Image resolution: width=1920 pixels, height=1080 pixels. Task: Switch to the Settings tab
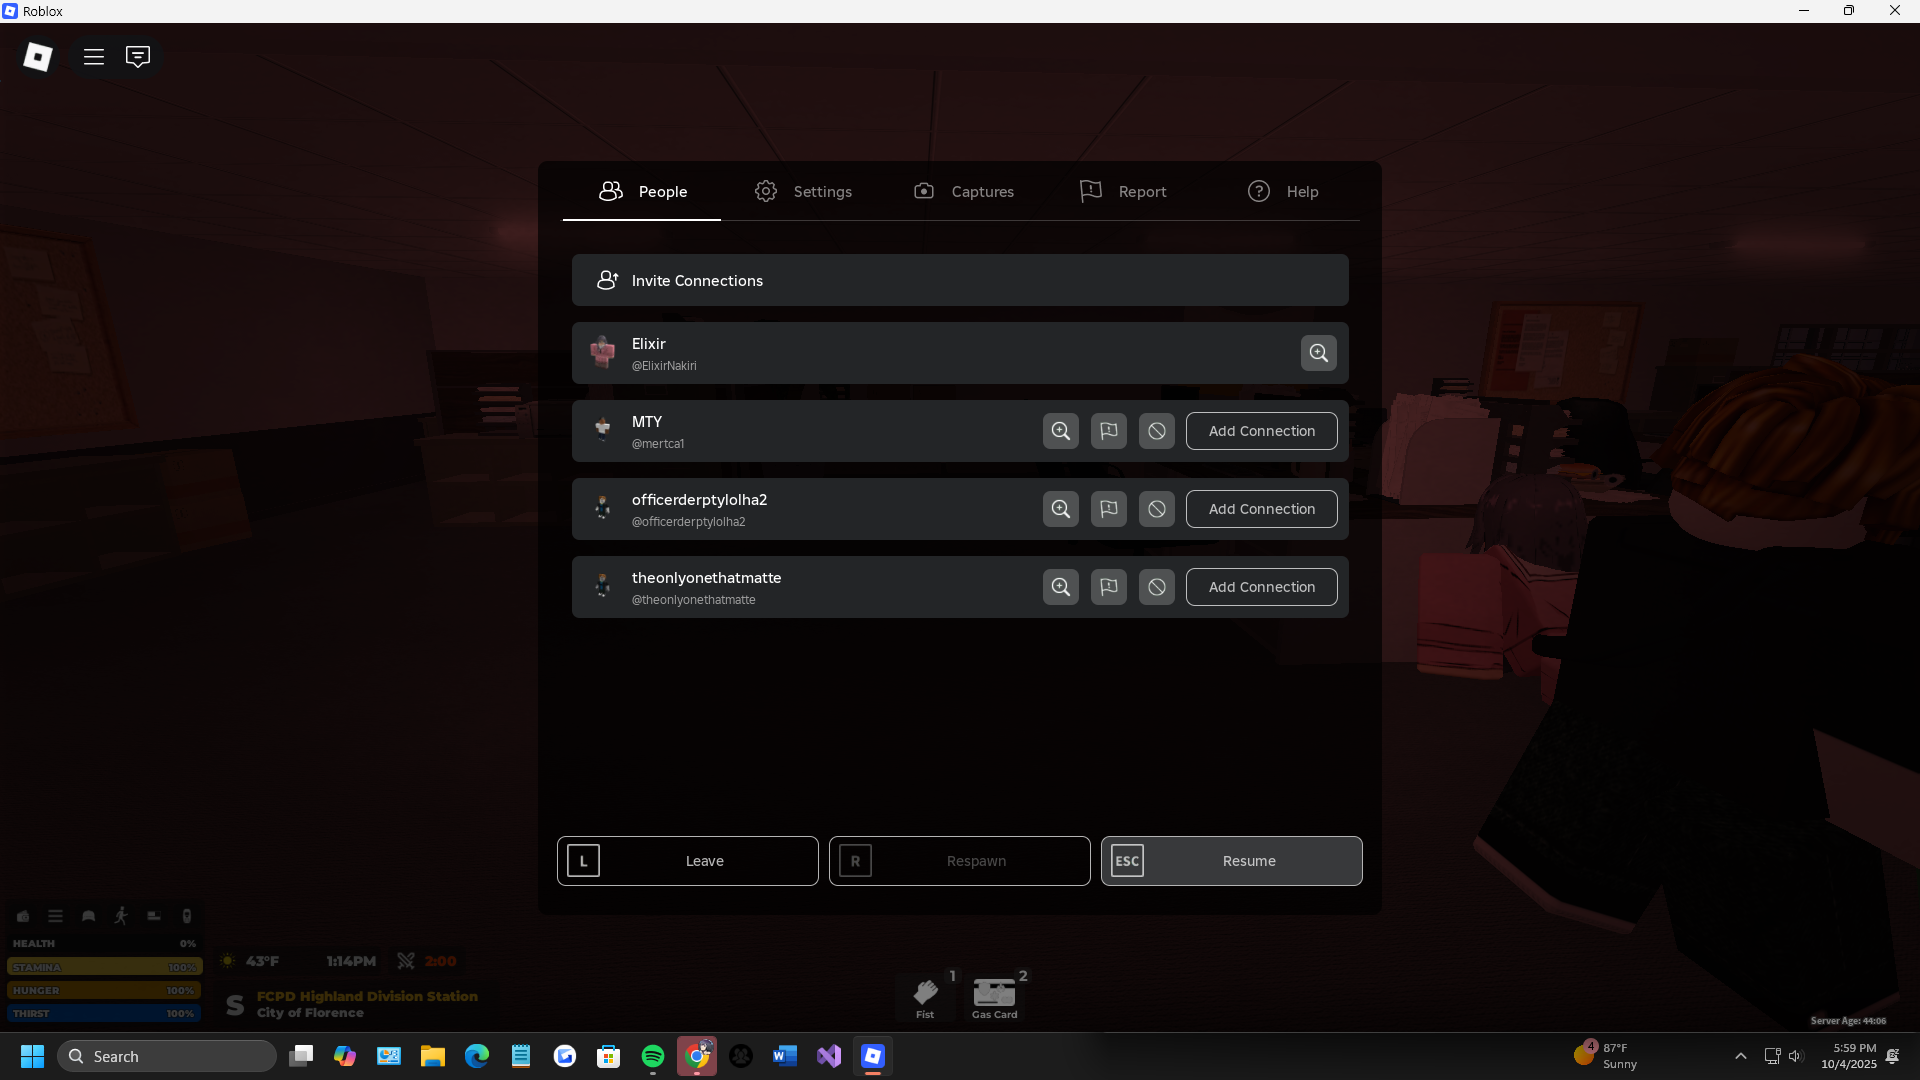pyautogui.click(x=803, y=191)
